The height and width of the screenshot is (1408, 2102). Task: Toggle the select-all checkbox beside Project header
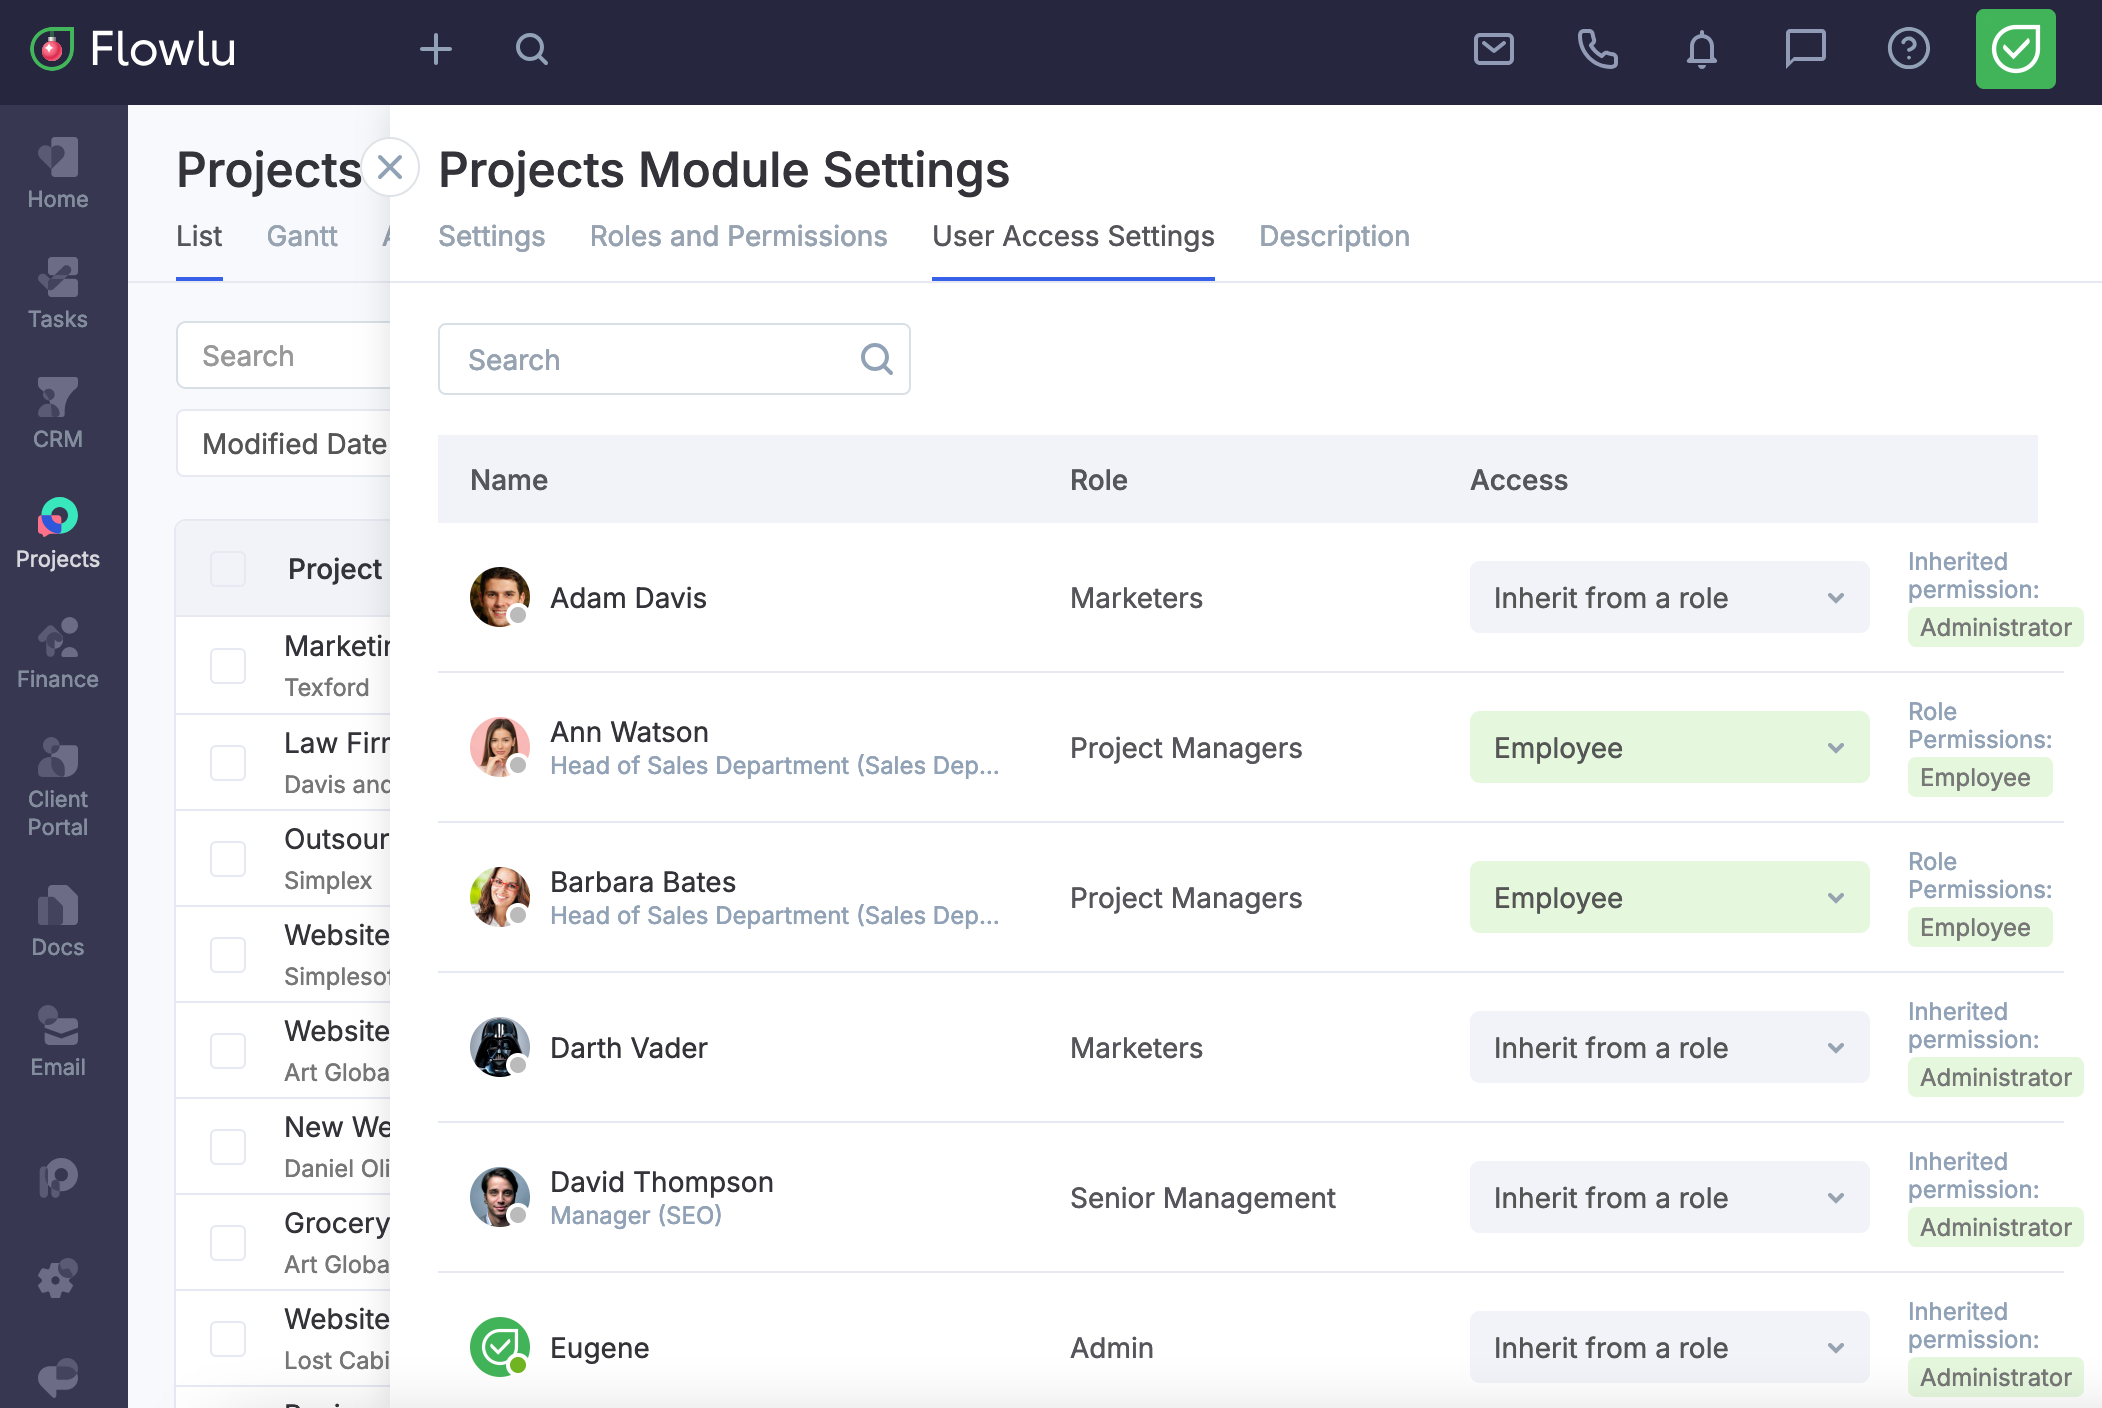pos(228,569)
